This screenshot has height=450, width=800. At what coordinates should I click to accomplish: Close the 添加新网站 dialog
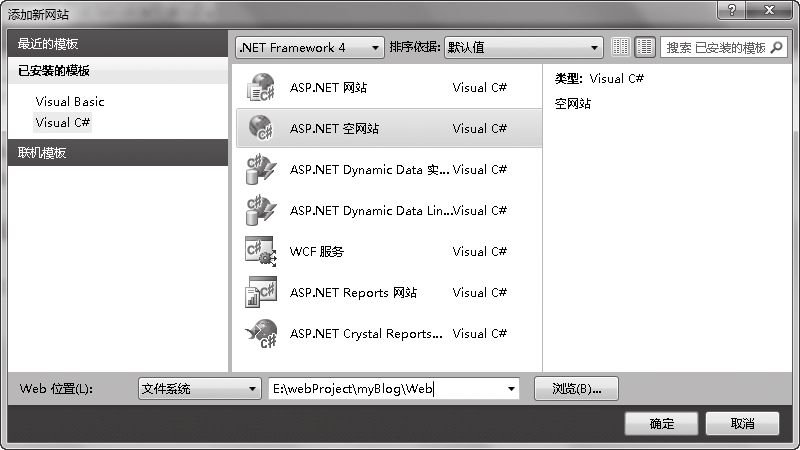pyautogui.click(x=770, y=10)
